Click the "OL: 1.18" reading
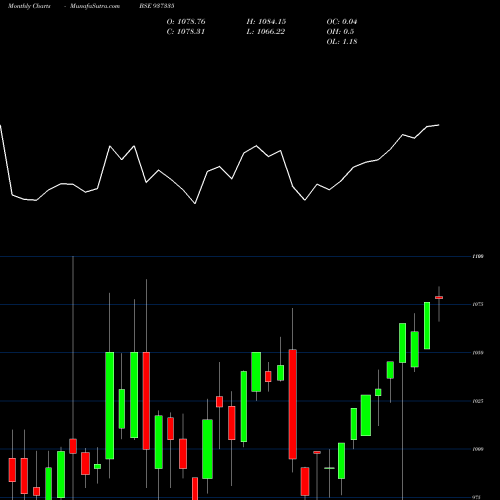 click(342, 42)
